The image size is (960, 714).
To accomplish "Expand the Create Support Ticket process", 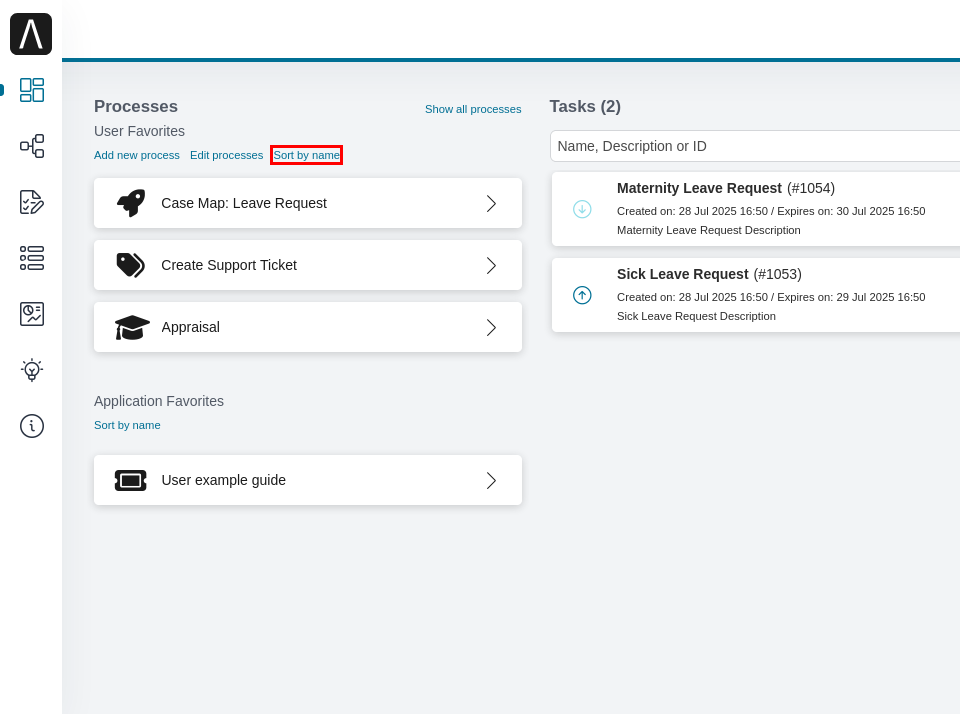I will [x=491, y=265].
